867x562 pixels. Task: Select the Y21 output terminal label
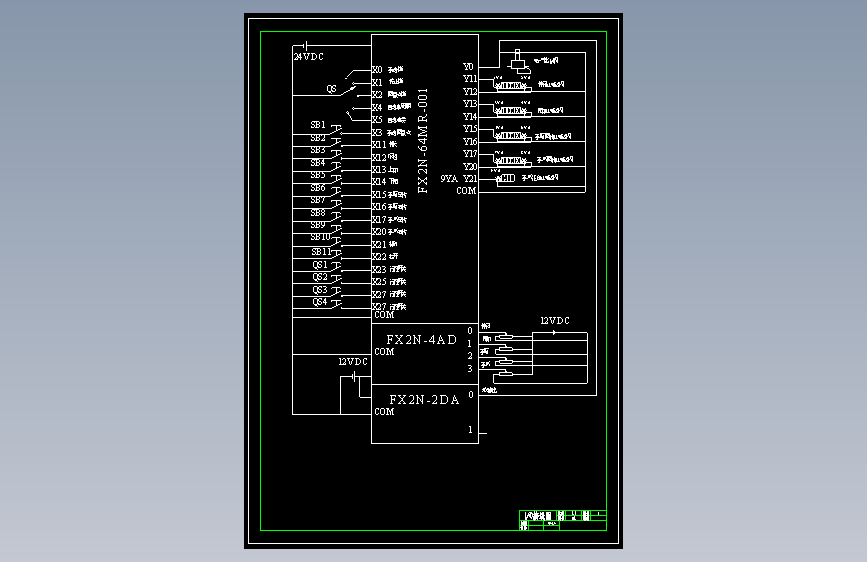[x=470, y=179]
